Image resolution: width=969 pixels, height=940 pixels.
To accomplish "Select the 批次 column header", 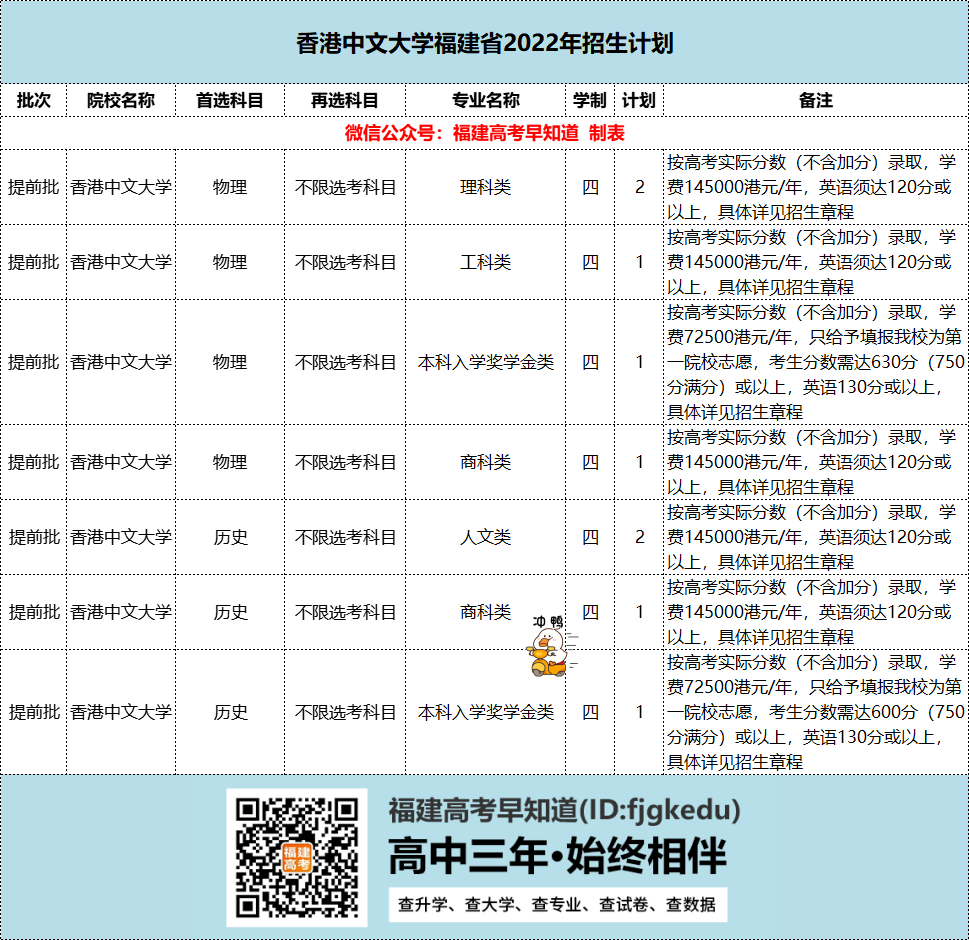I will tap(33, 100).
